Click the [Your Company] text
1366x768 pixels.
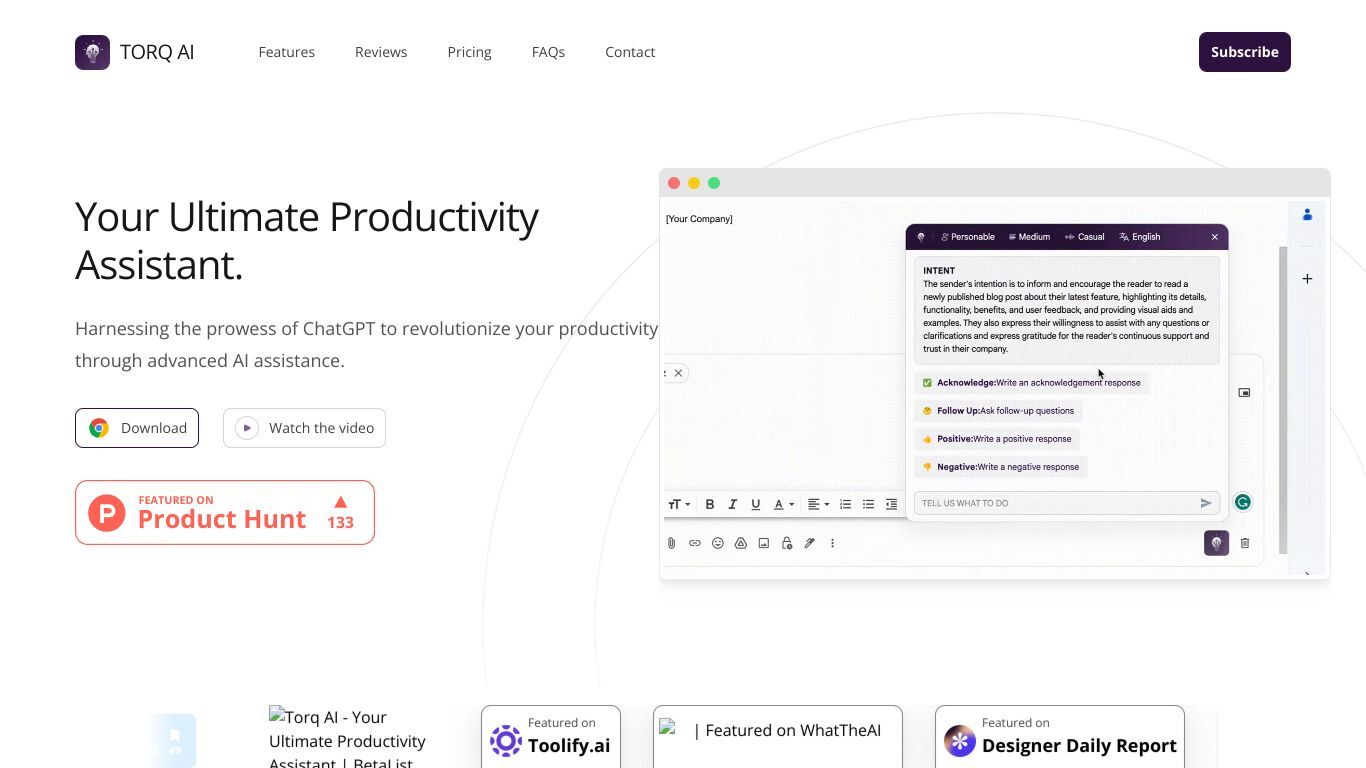(x=699, y=219)
